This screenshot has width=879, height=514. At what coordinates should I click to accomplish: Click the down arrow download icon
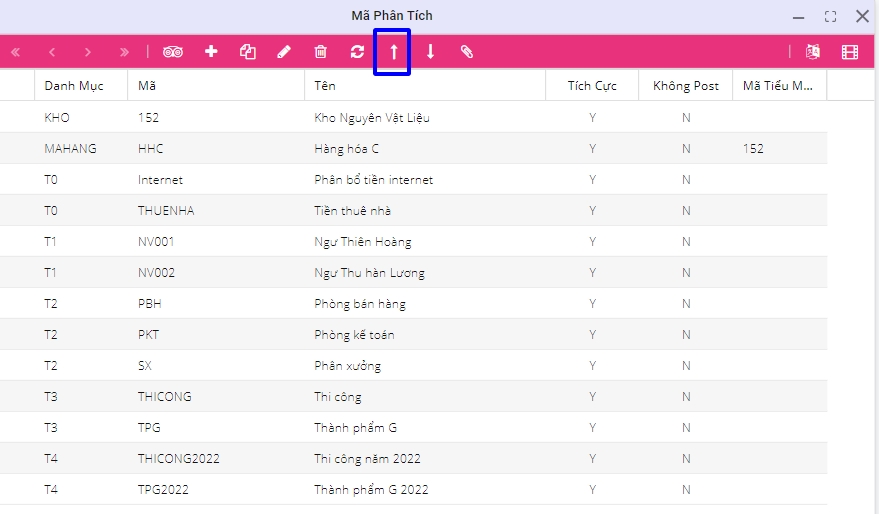click(x=431, y=52)
